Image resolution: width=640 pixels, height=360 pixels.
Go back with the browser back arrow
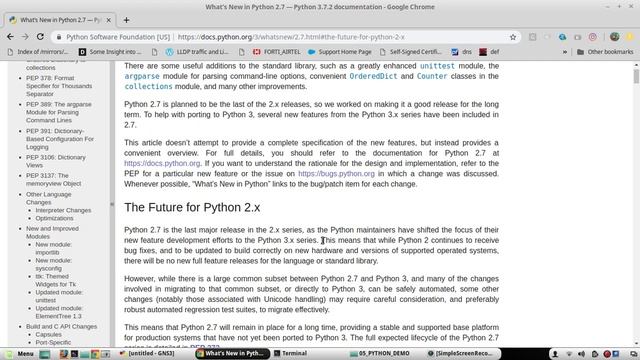(x=10, y=37)
